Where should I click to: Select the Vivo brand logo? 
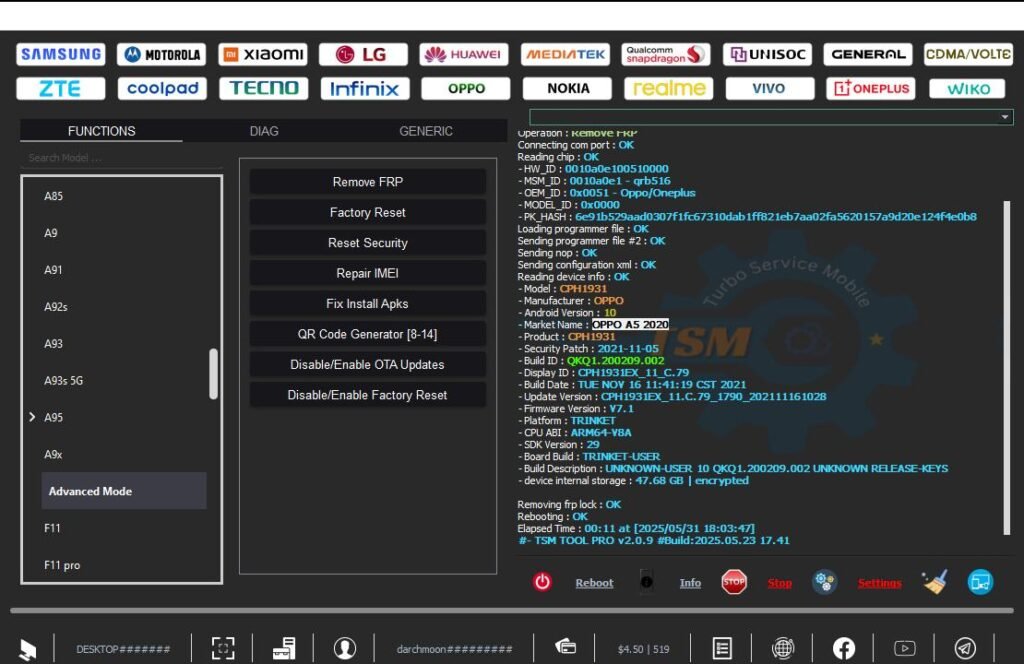(x=770, y=88)
